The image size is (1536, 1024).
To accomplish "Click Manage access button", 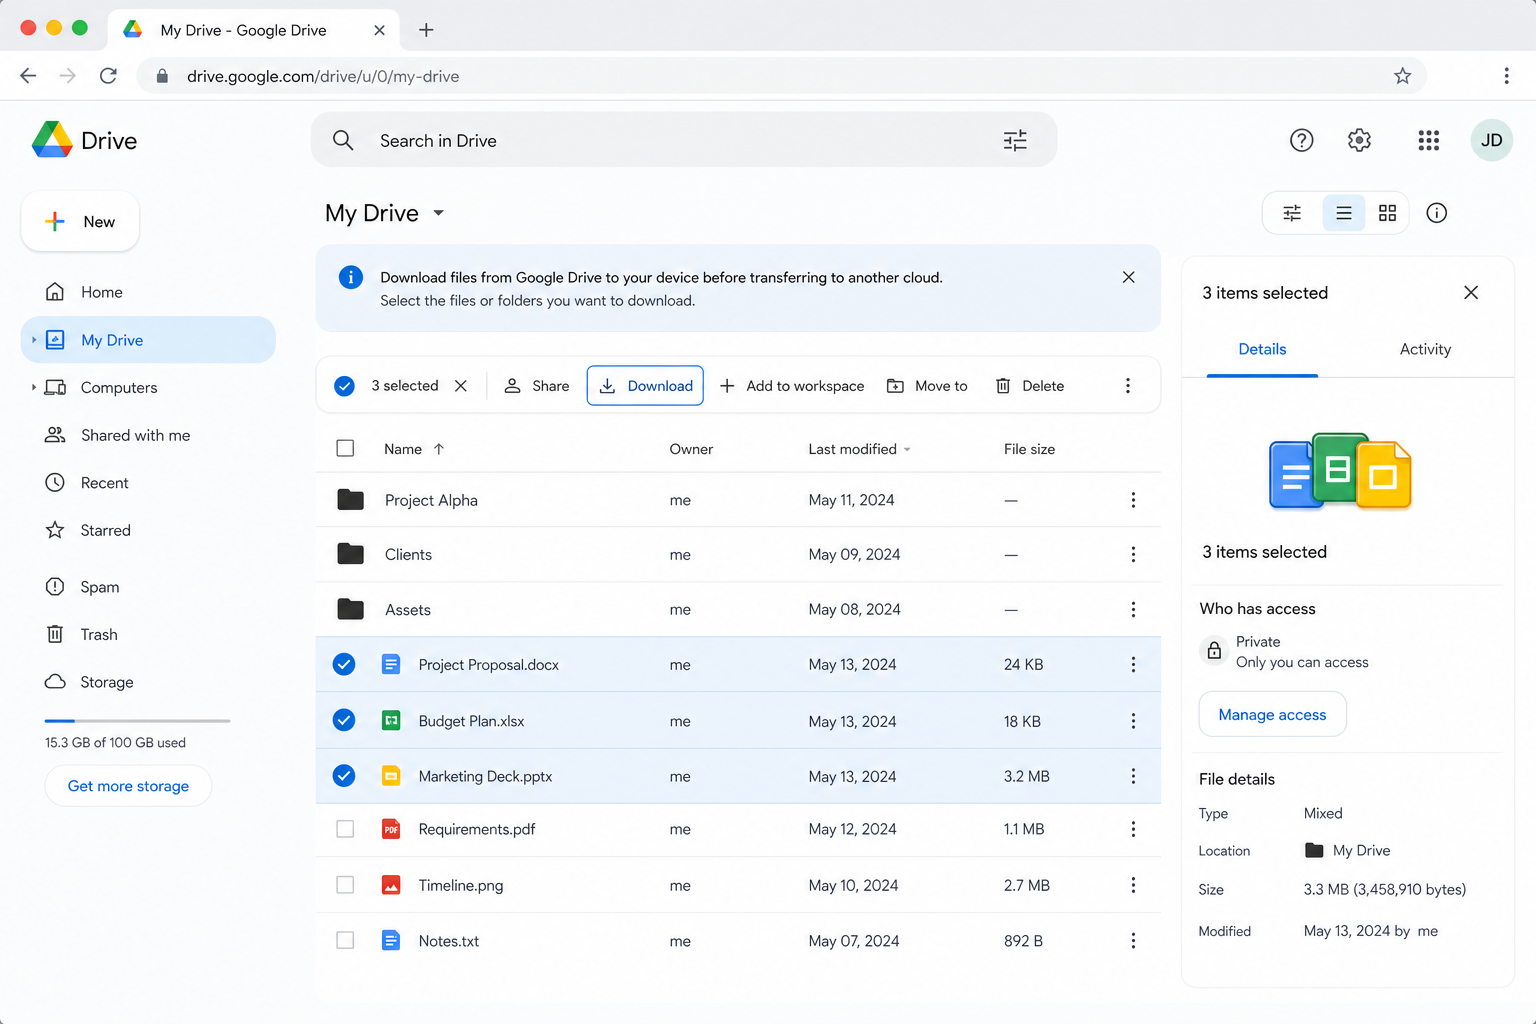I will pos(1272,714).
